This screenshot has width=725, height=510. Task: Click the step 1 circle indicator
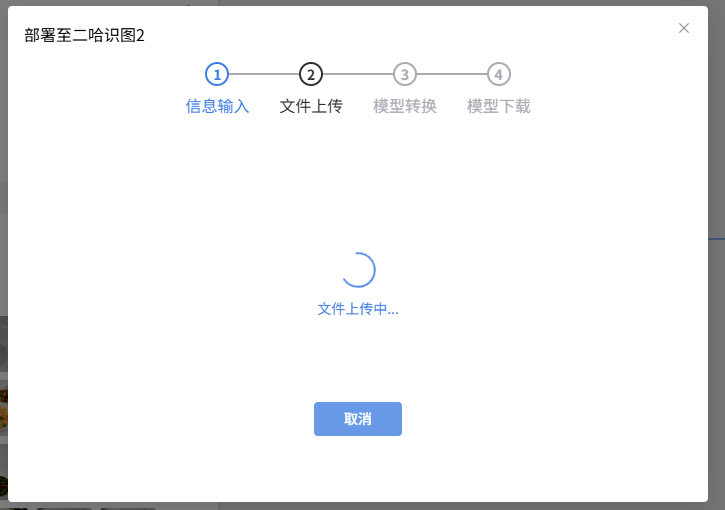[x=217, y=74]
